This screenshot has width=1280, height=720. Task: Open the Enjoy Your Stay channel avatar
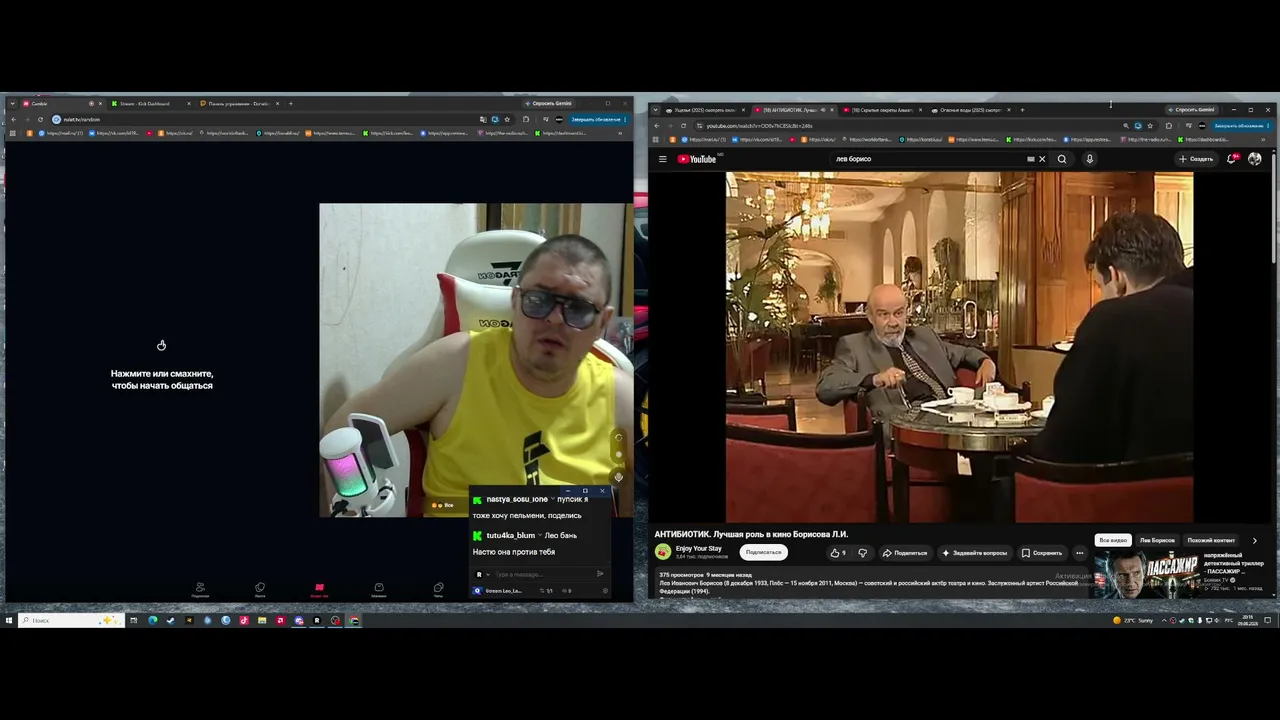coord(663,552)
